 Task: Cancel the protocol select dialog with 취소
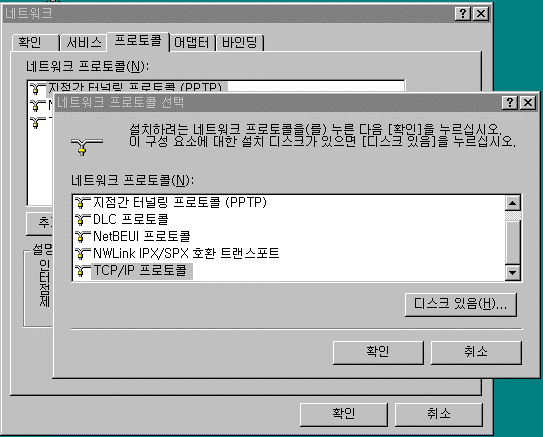[x=476, y=352]
